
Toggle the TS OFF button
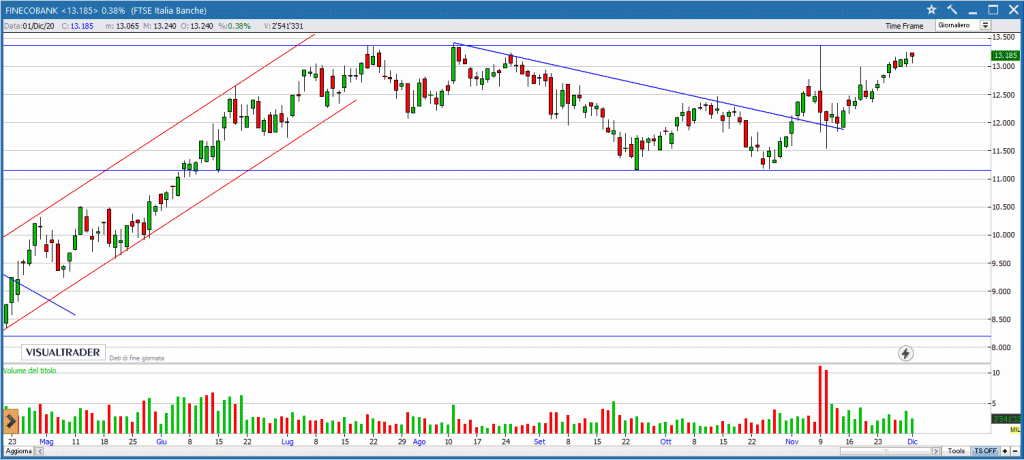(x=985, y=451)
